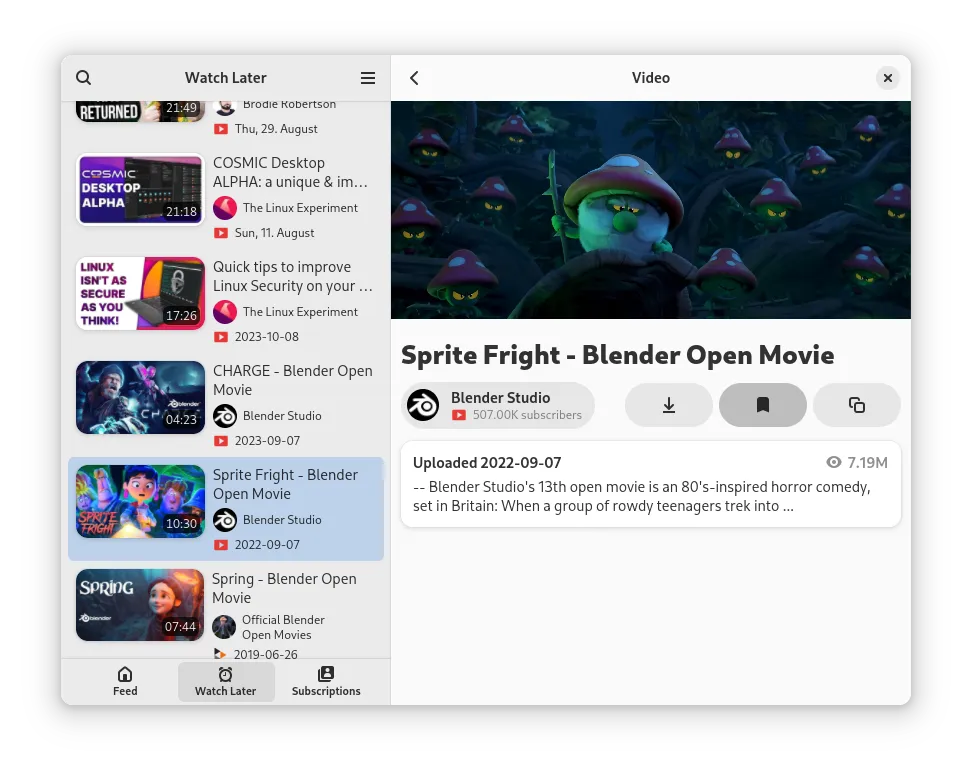Viewport: 972px width, 772px height.
Task: Click Blender Studio logo in CHARGE entry
Action: coord(225,416)
